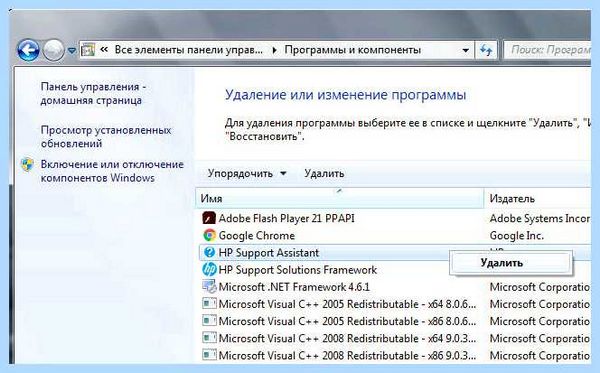
Task: Open the address bar history dropdown
Action: [466, 50]
